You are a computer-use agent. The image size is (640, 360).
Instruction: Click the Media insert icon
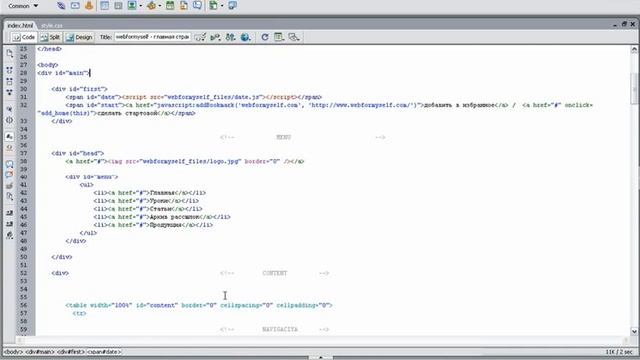pos(151,6)
